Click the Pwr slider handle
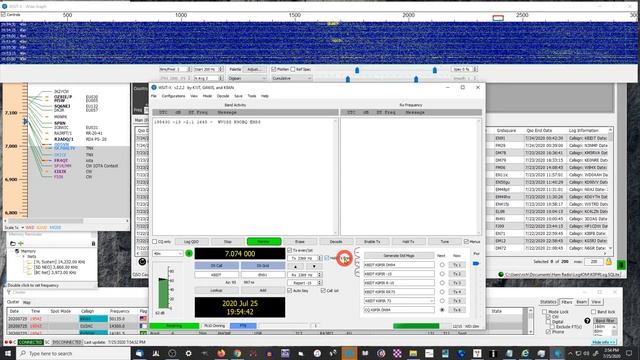The width and height of the screenshot is (640, 360). pyautogui.click(x=476, y=264)
